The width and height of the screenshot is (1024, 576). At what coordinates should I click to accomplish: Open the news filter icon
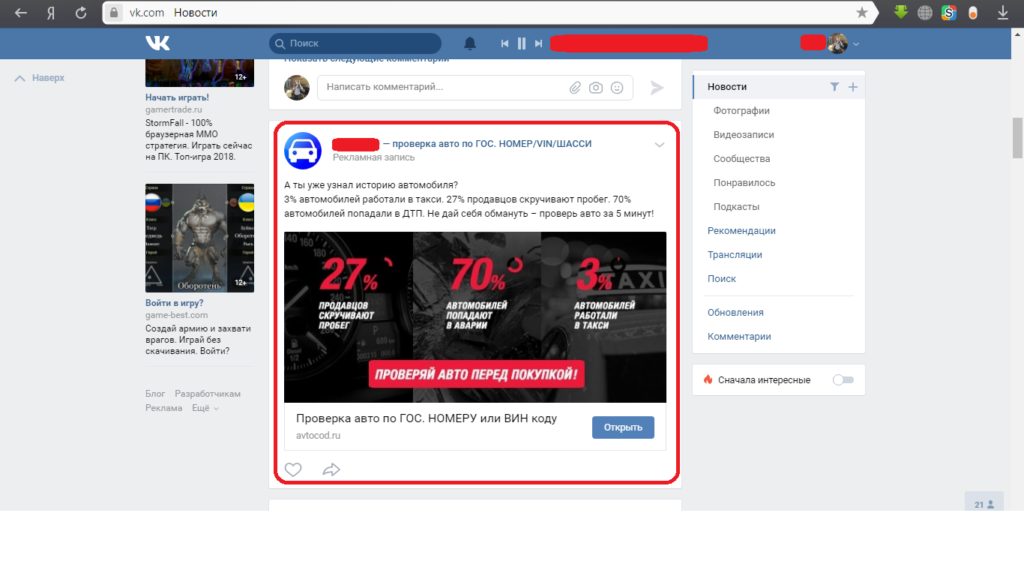tap(834, 87)
